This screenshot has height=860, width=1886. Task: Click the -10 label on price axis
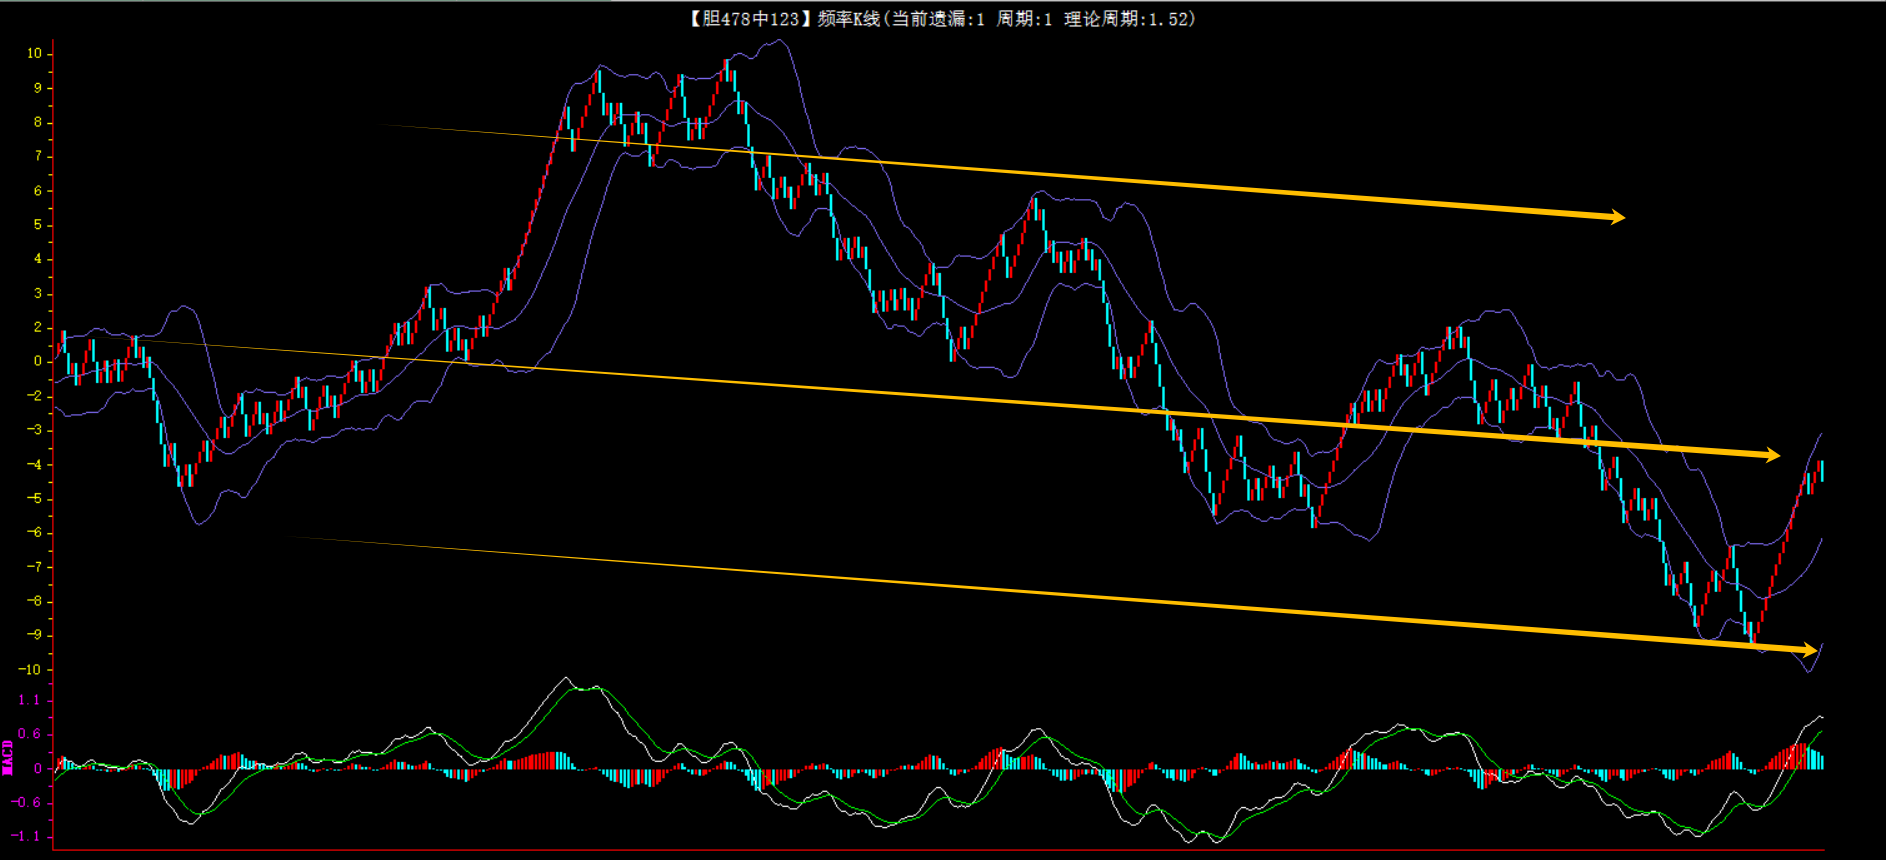(31, 670)
